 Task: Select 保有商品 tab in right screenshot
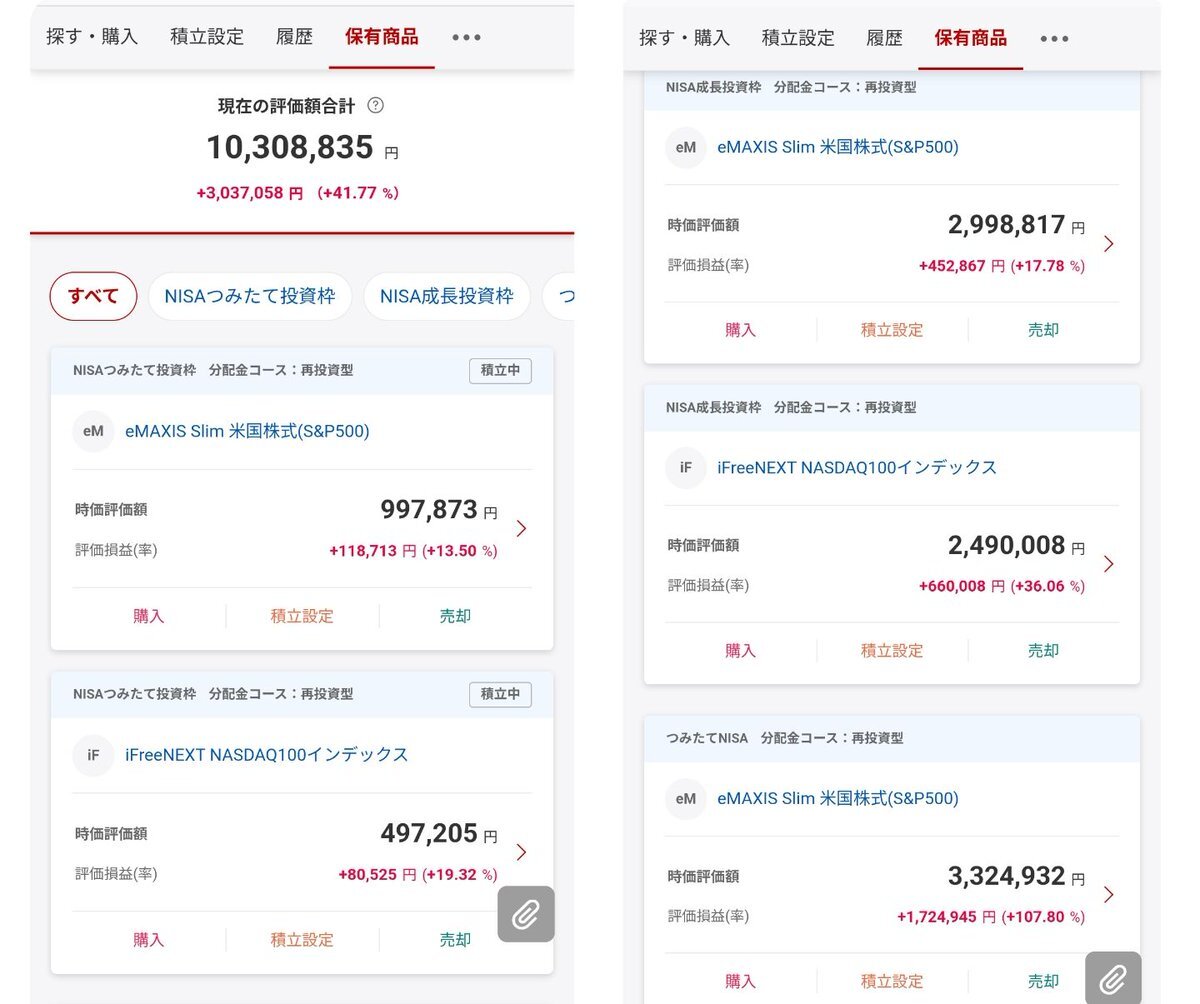971,38
